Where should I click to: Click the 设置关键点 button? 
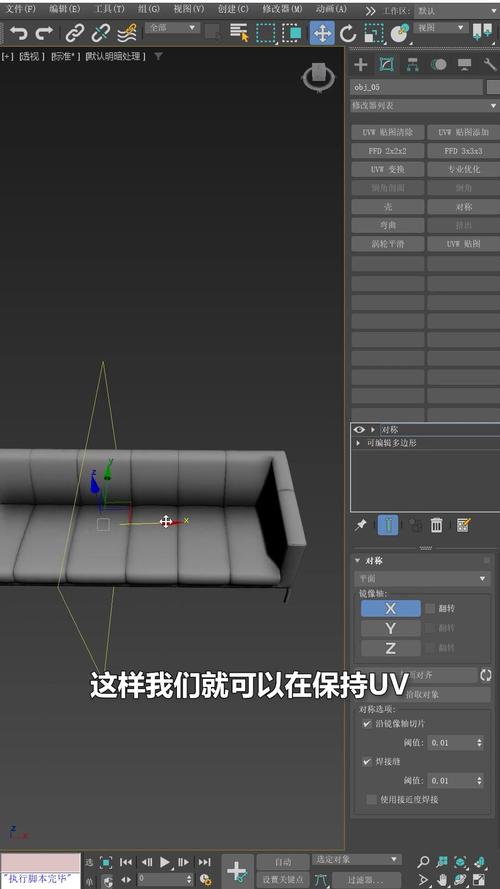(283, 879)
